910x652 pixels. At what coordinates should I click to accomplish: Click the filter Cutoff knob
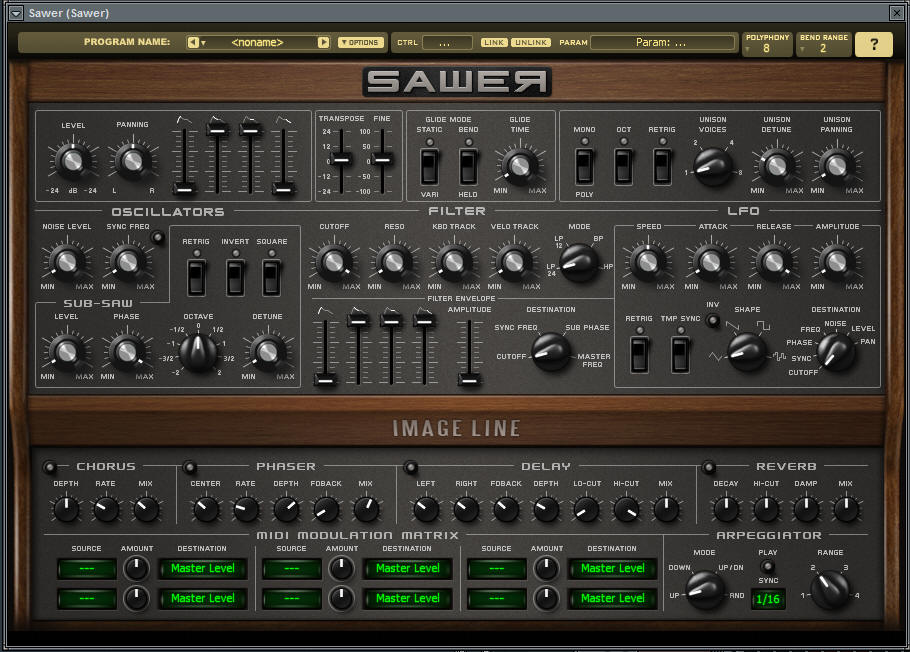point(333,263)
